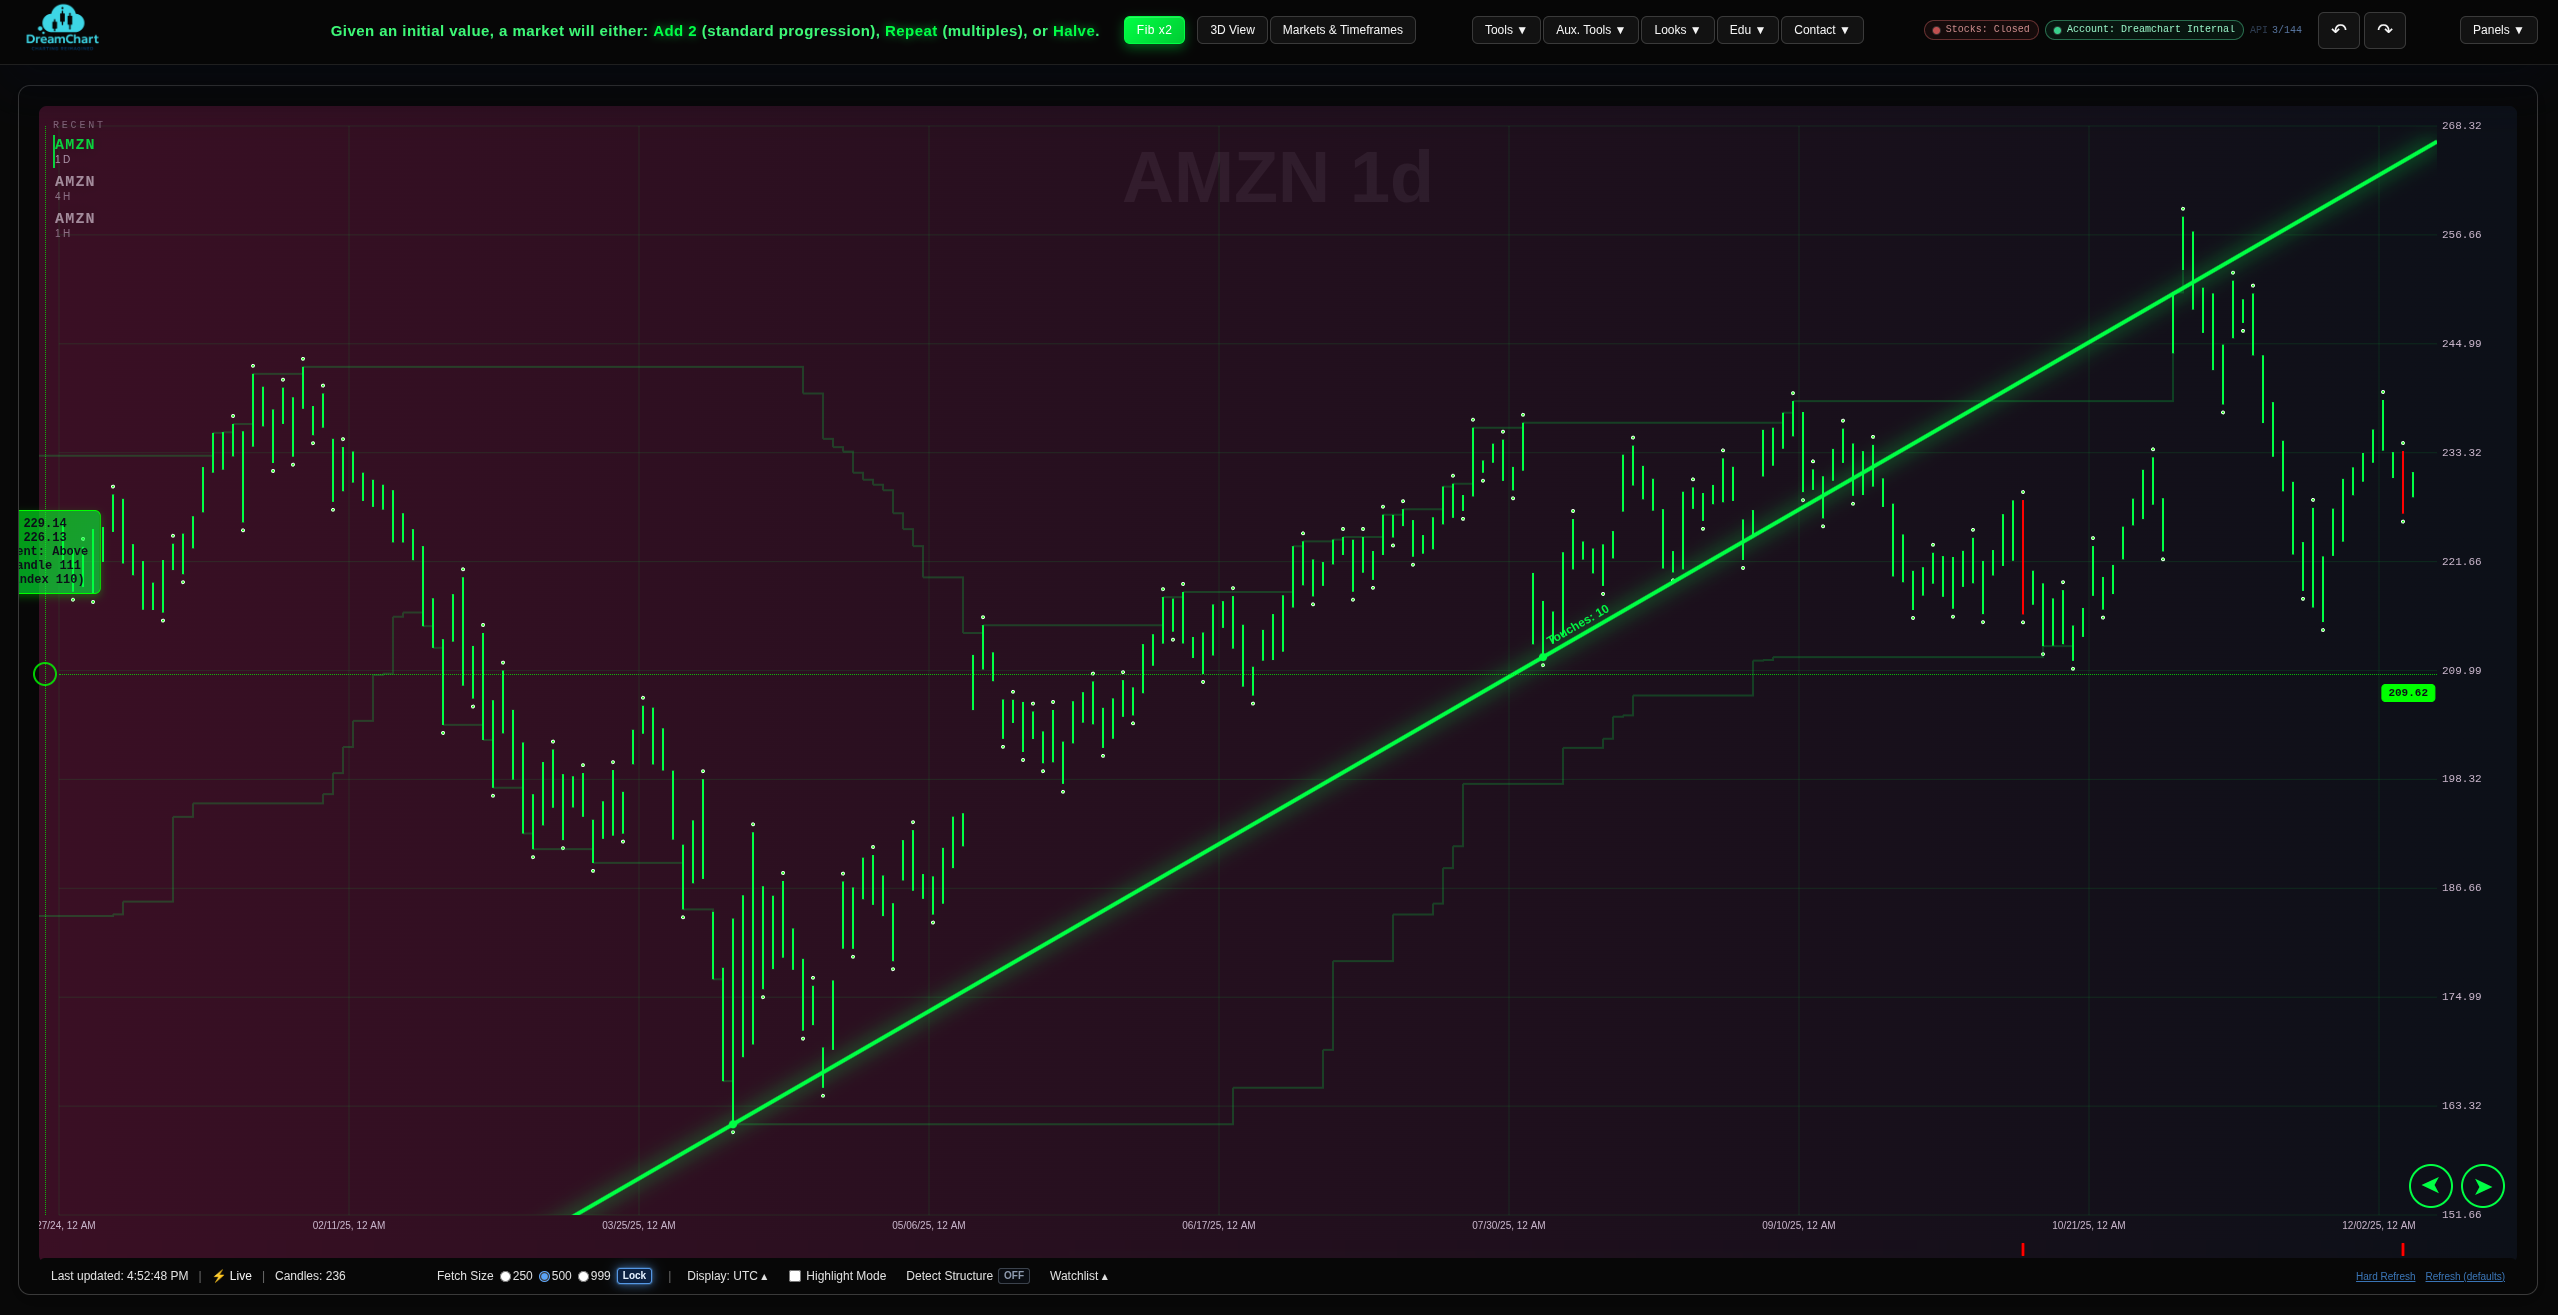Click the green 209.62 price label

(2408, 693)
